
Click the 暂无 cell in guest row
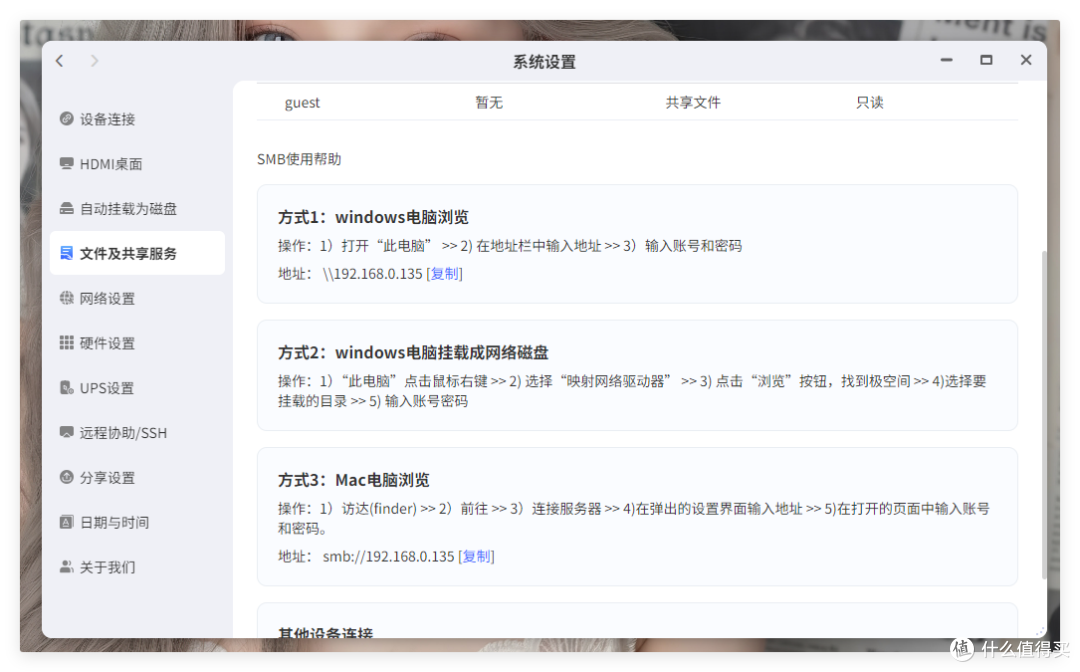tap(489, 103)
